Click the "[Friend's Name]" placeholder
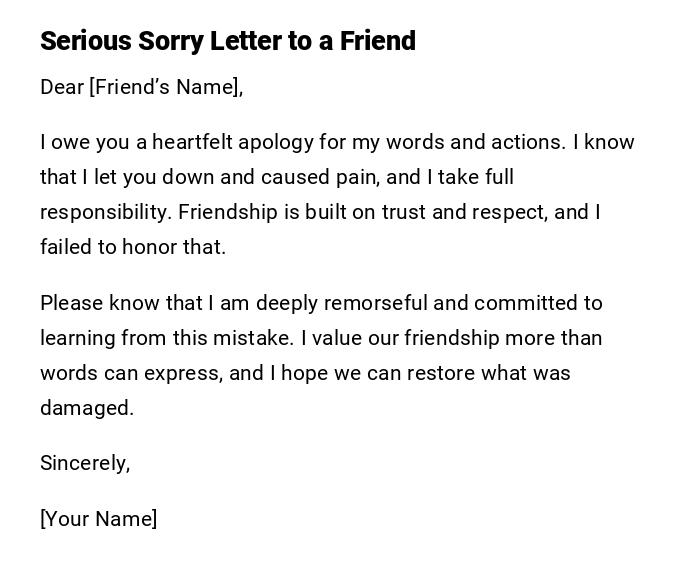Viewport: 700px width, 581px height. (x=164, y=87)
